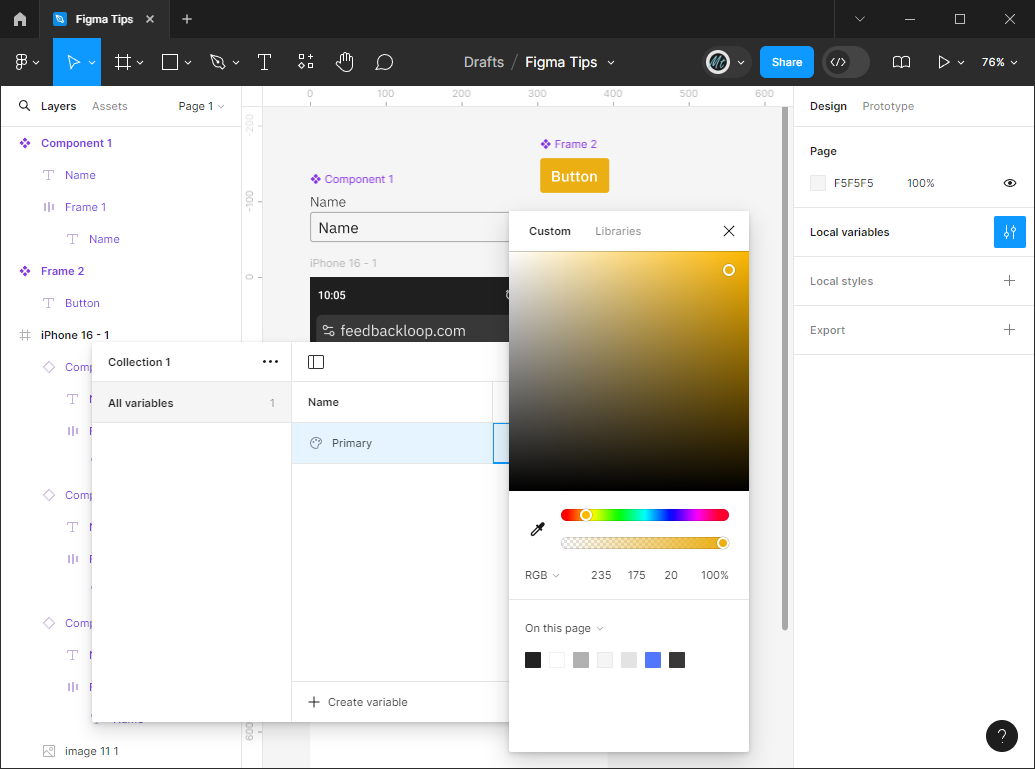This screenshot has width=1035, height=769.
Task: Adjust the opacity slider handle
Action: [723, 543]
